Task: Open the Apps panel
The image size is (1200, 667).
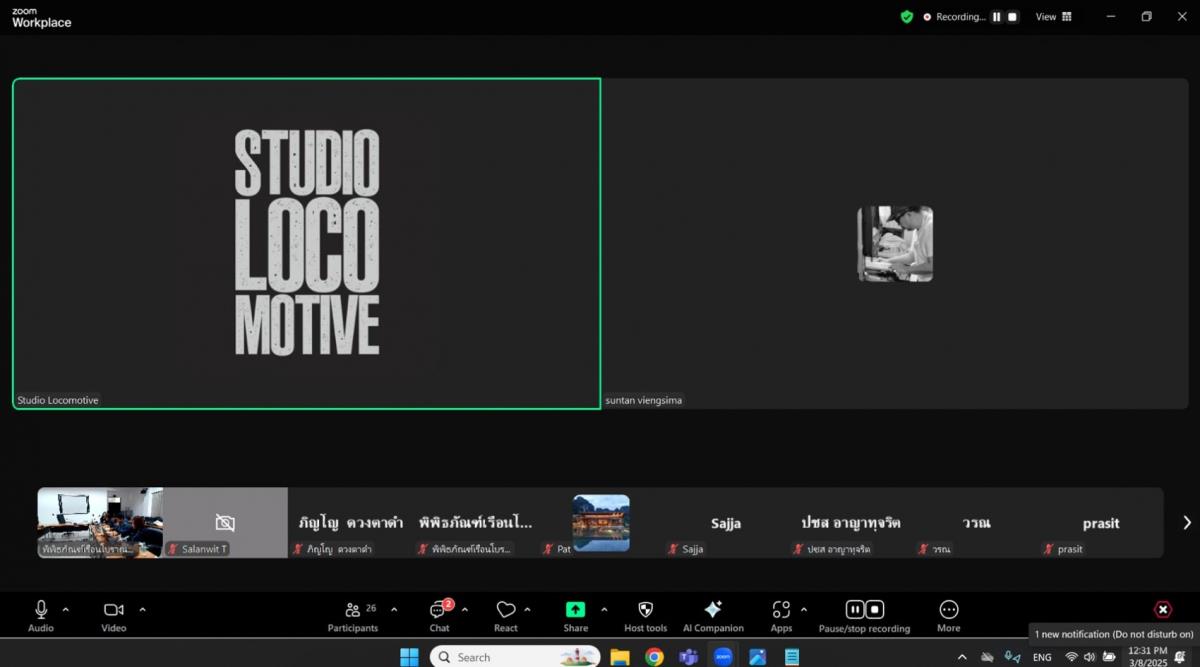Action: [781, 615]
